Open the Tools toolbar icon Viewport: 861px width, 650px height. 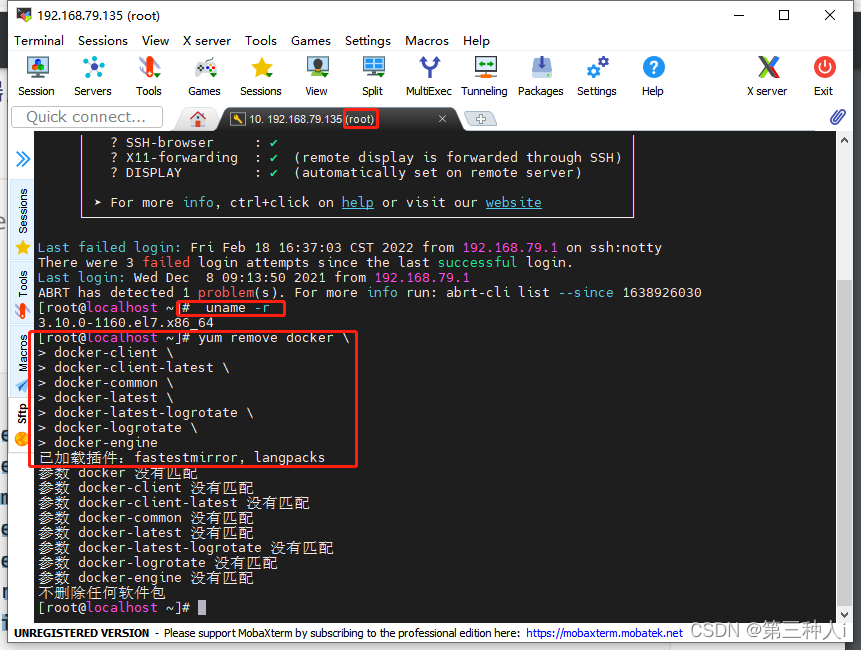(149, 76)
